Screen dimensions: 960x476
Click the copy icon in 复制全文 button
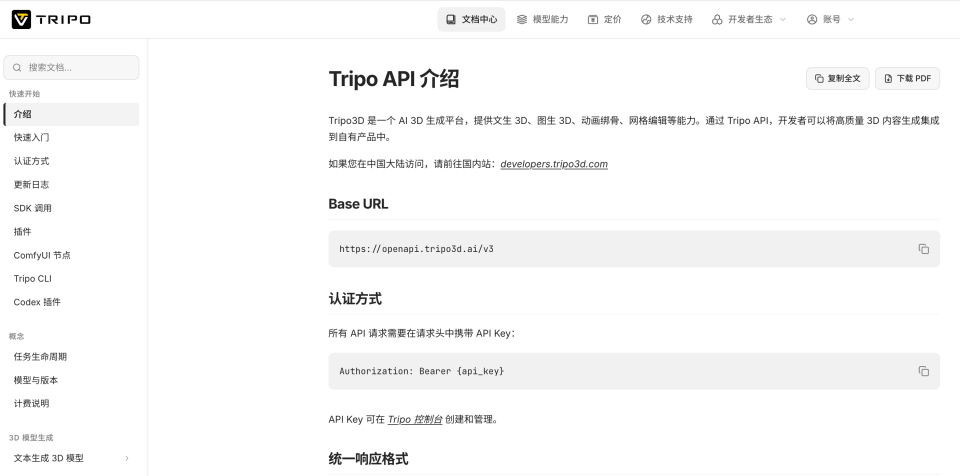(x=819, y=78)
